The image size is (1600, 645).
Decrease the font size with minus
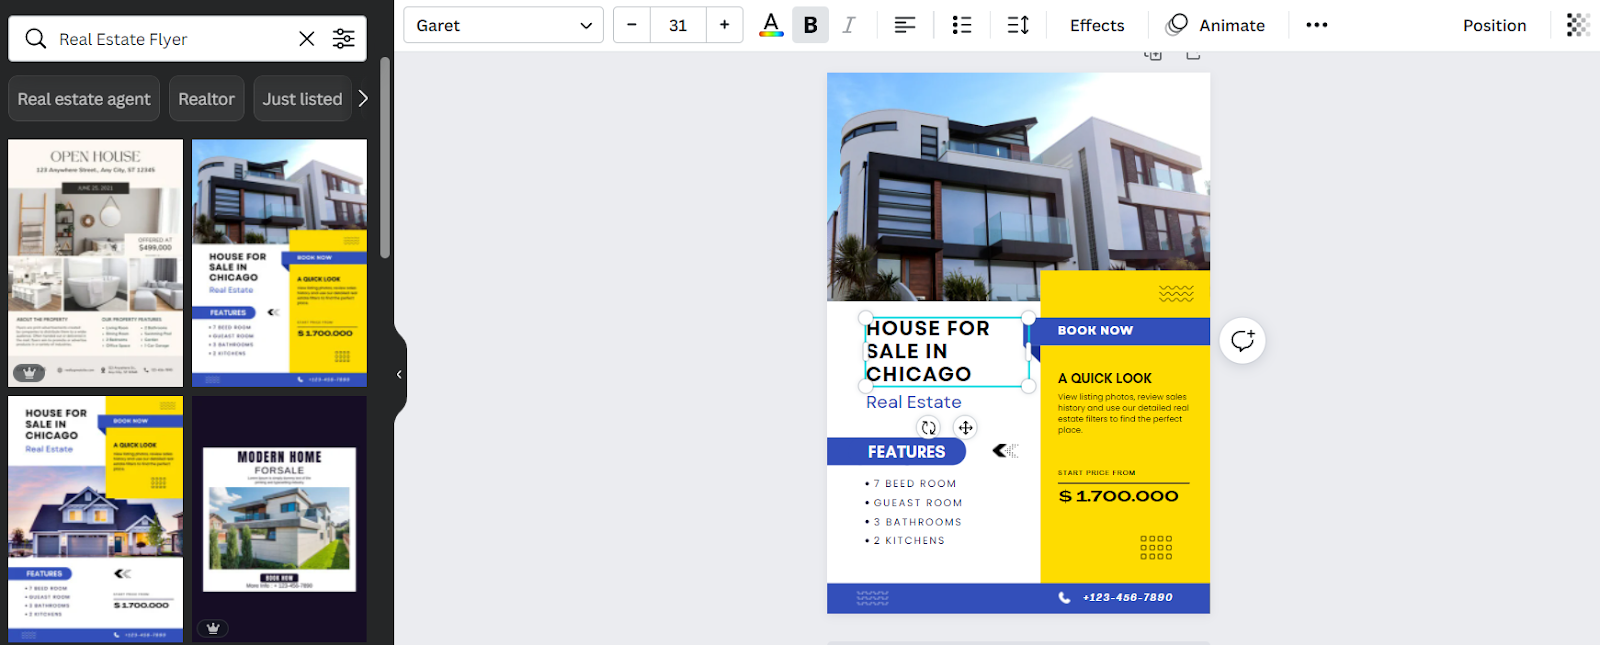point(632,25)
